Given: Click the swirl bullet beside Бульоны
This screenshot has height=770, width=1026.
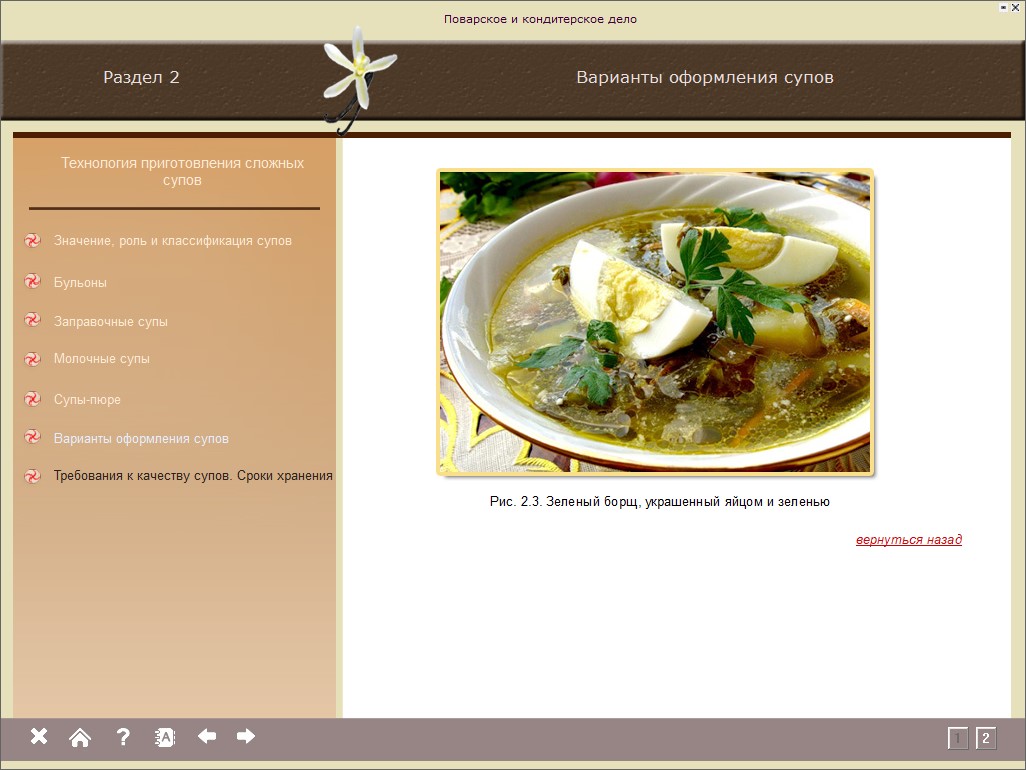Looking at the screenshot, I should [x=32, y=282].
